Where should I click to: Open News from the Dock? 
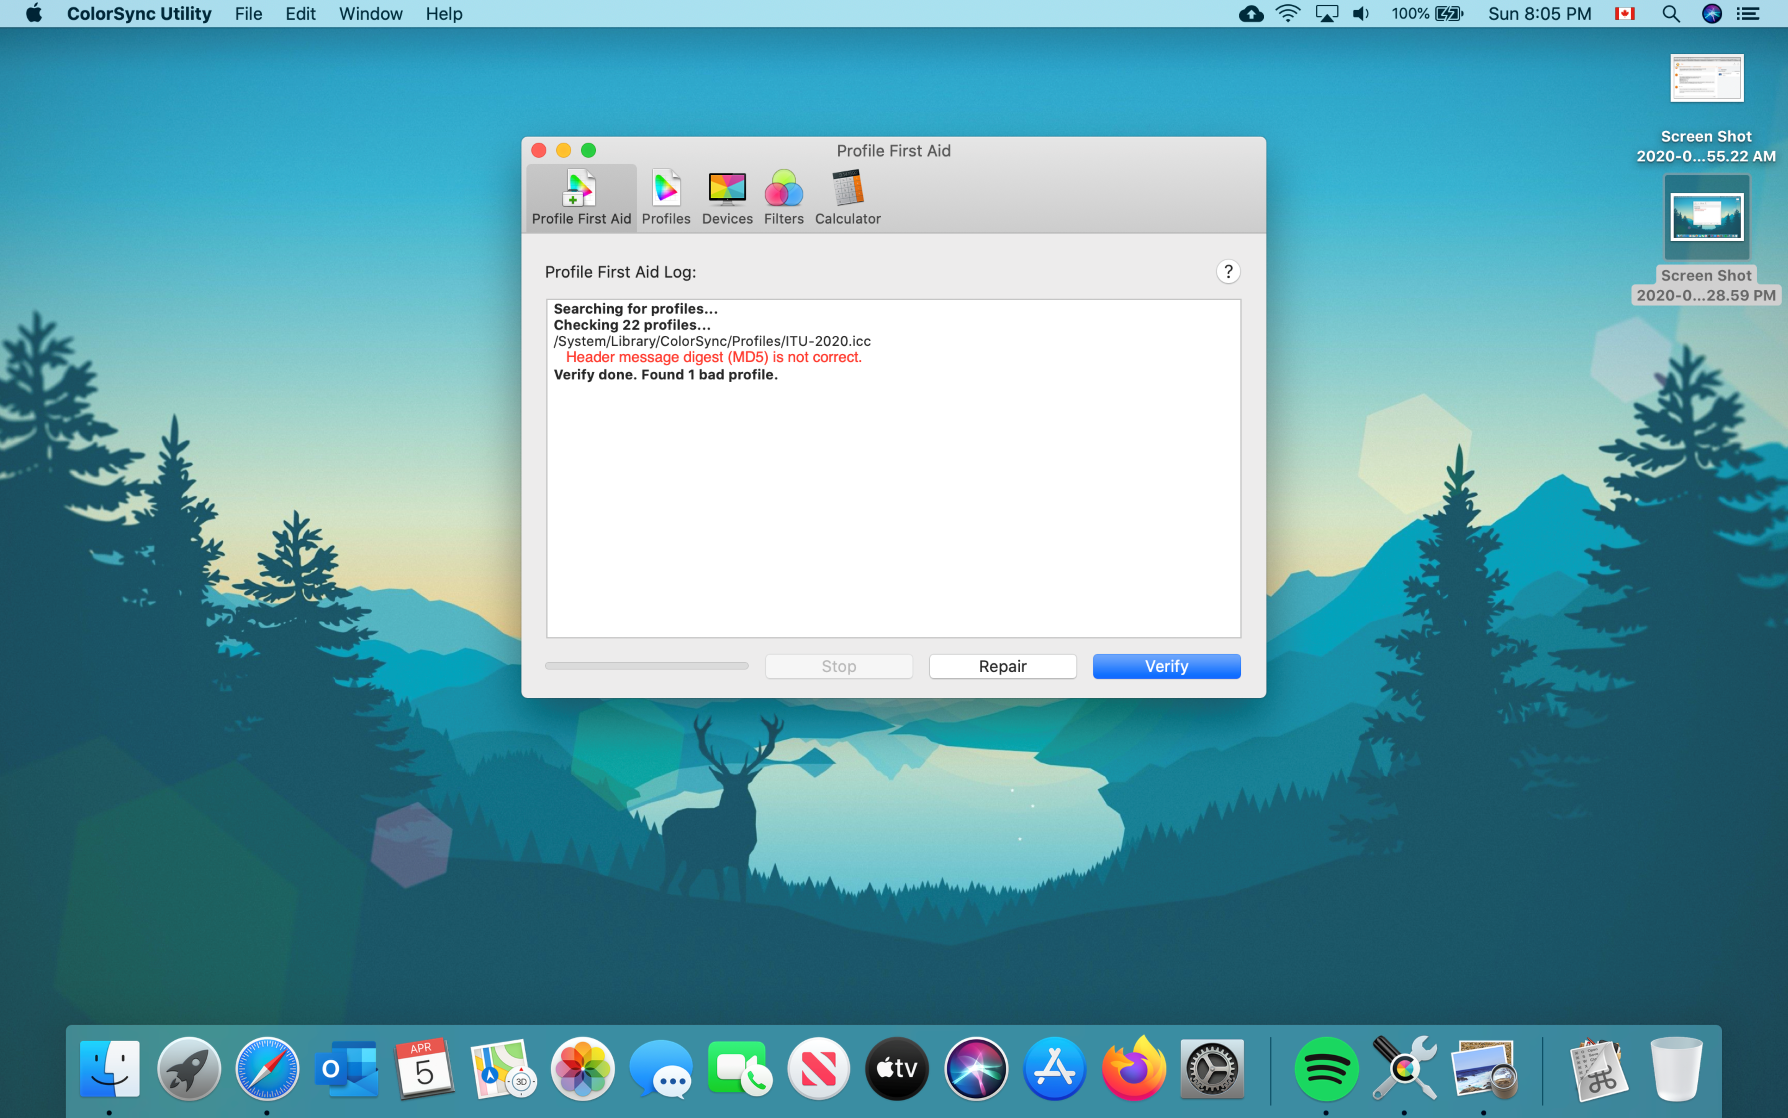[x=818, y=1069]
